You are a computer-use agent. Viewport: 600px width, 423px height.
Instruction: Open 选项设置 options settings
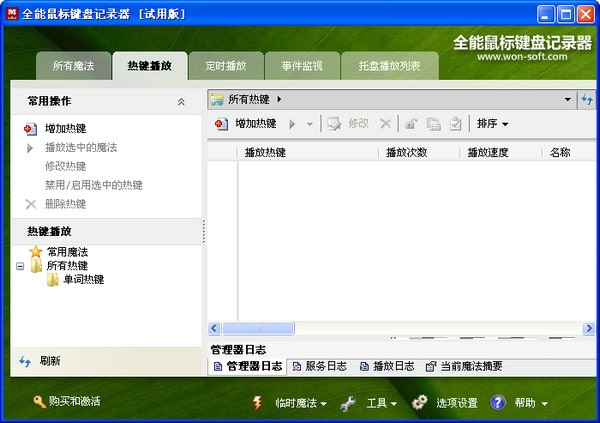pyautogui.click(x=457, y=403)
